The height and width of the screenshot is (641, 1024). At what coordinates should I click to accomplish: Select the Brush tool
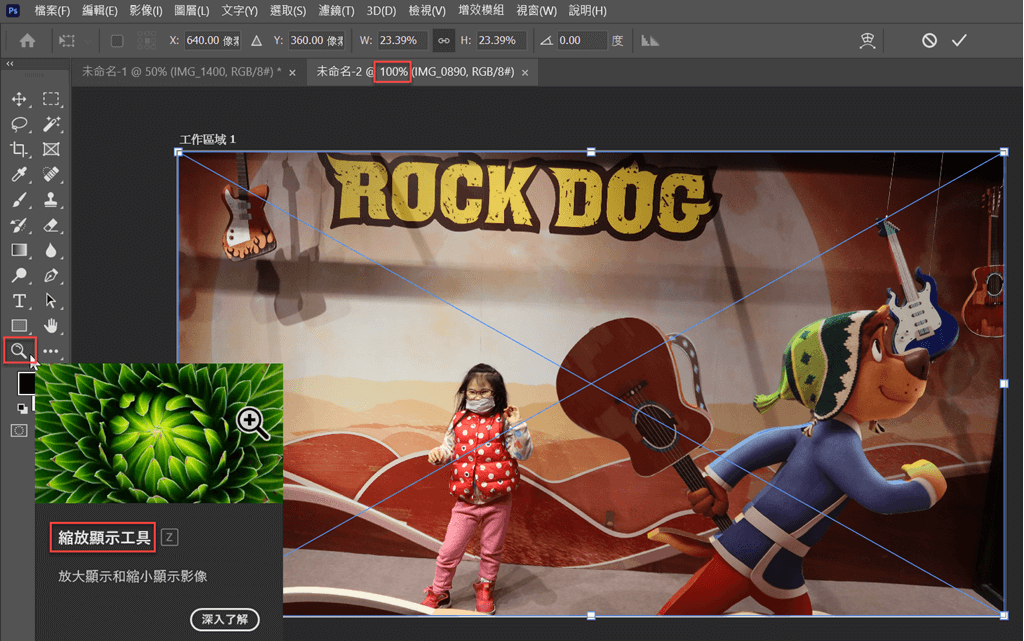[x=19, y=200]
